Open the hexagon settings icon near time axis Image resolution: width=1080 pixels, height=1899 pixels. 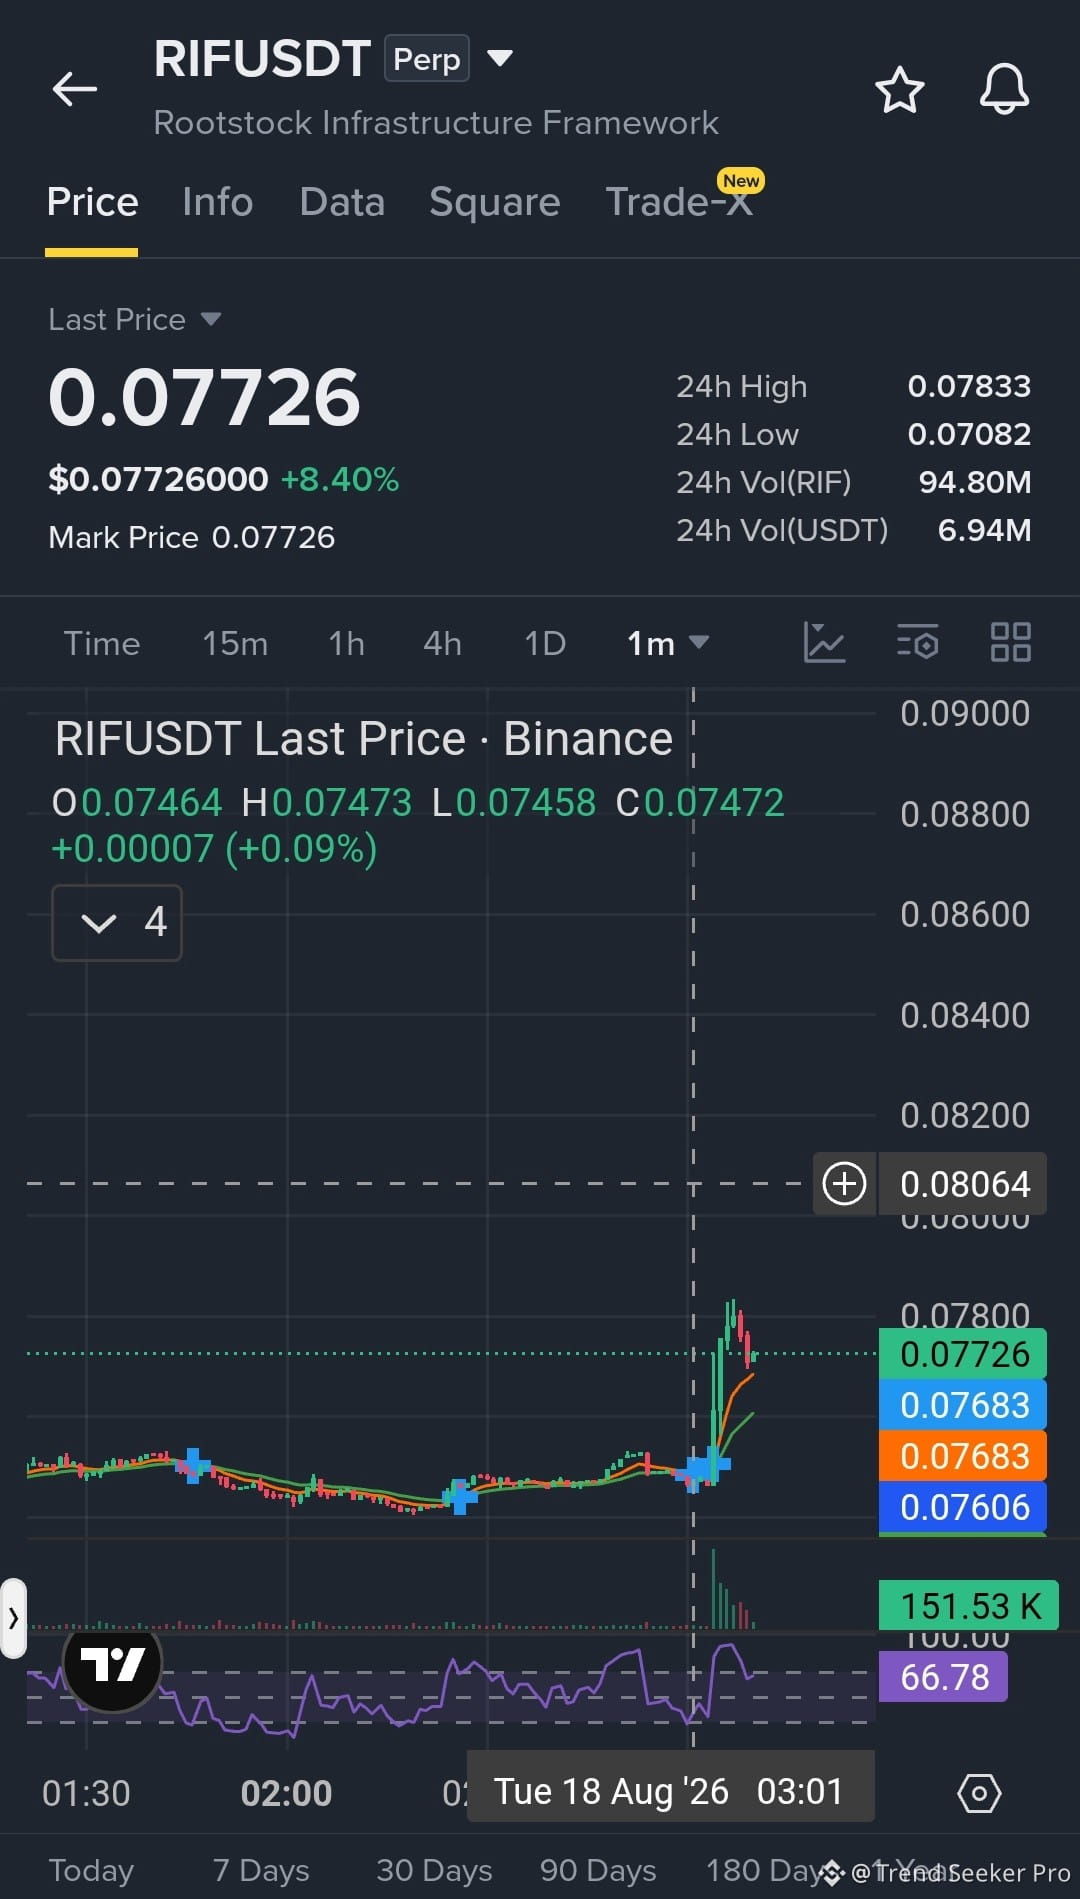pos(979,1793)
